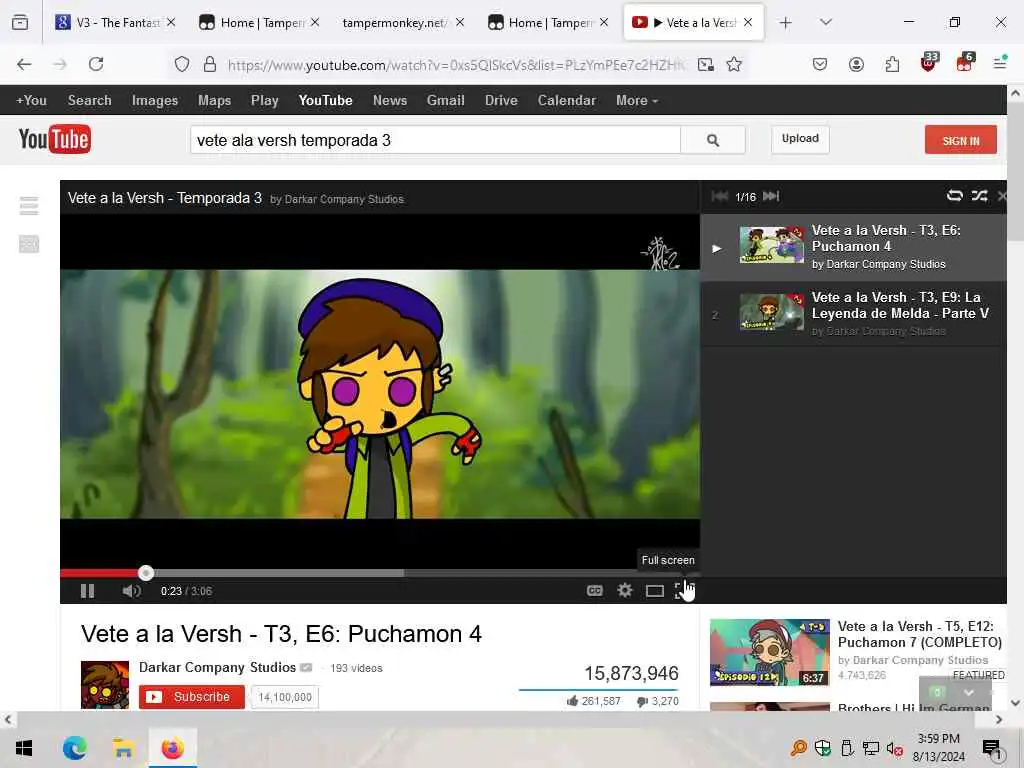
Task: Open File Explorer from taskbar
Action: coord(123,748)
